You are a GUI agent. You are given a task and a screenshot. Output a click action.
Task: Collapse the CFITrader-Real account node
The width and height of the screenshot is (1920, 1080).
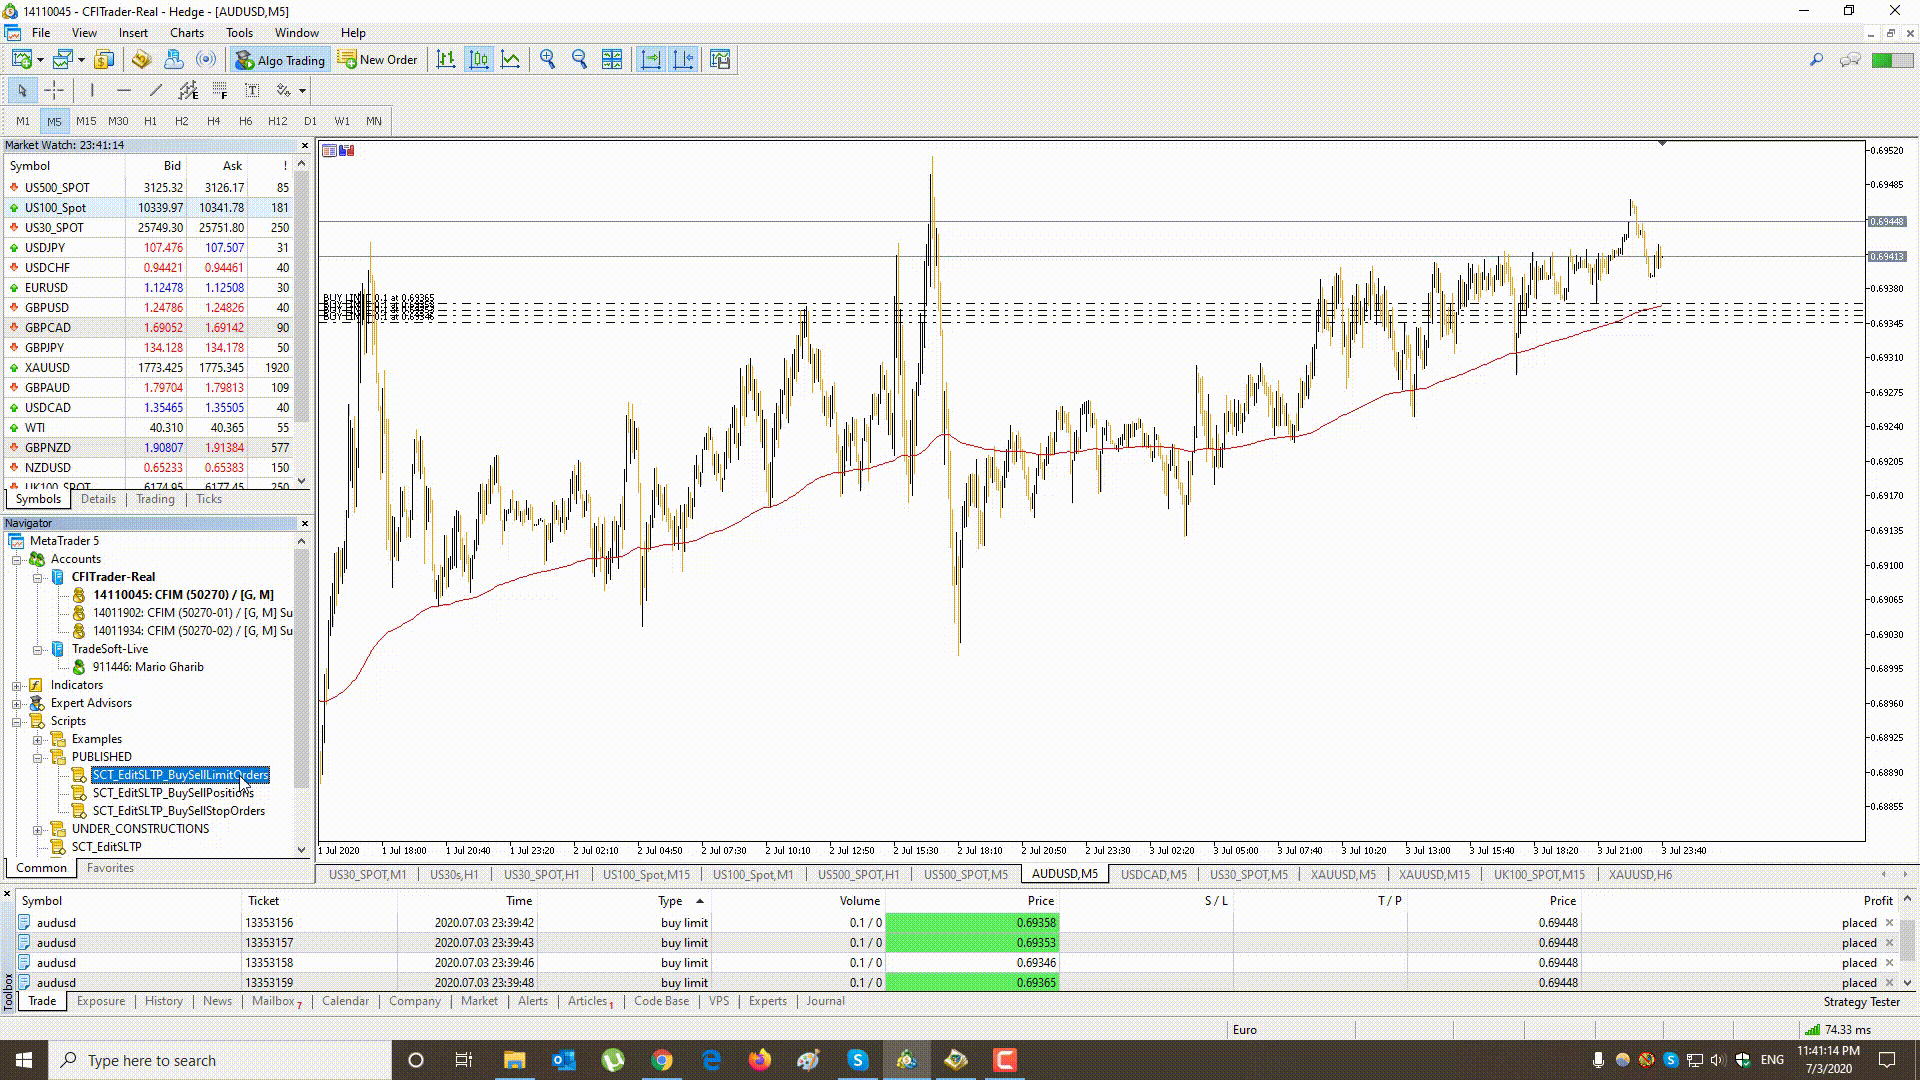(37, 577)
